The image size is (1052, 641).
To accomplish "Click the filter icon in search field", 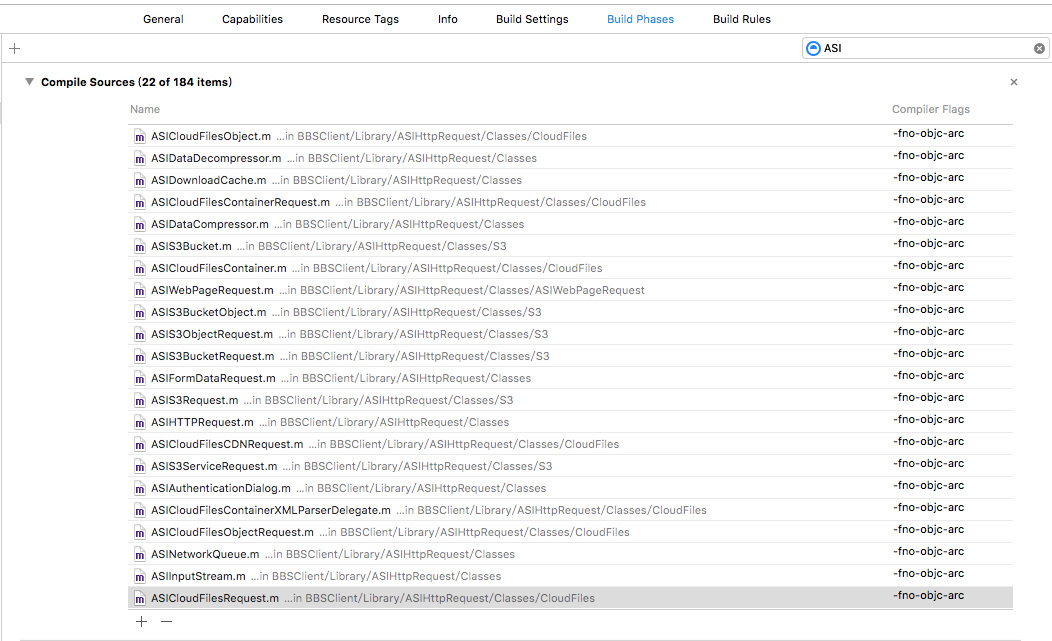I will (x=813, y=48).
